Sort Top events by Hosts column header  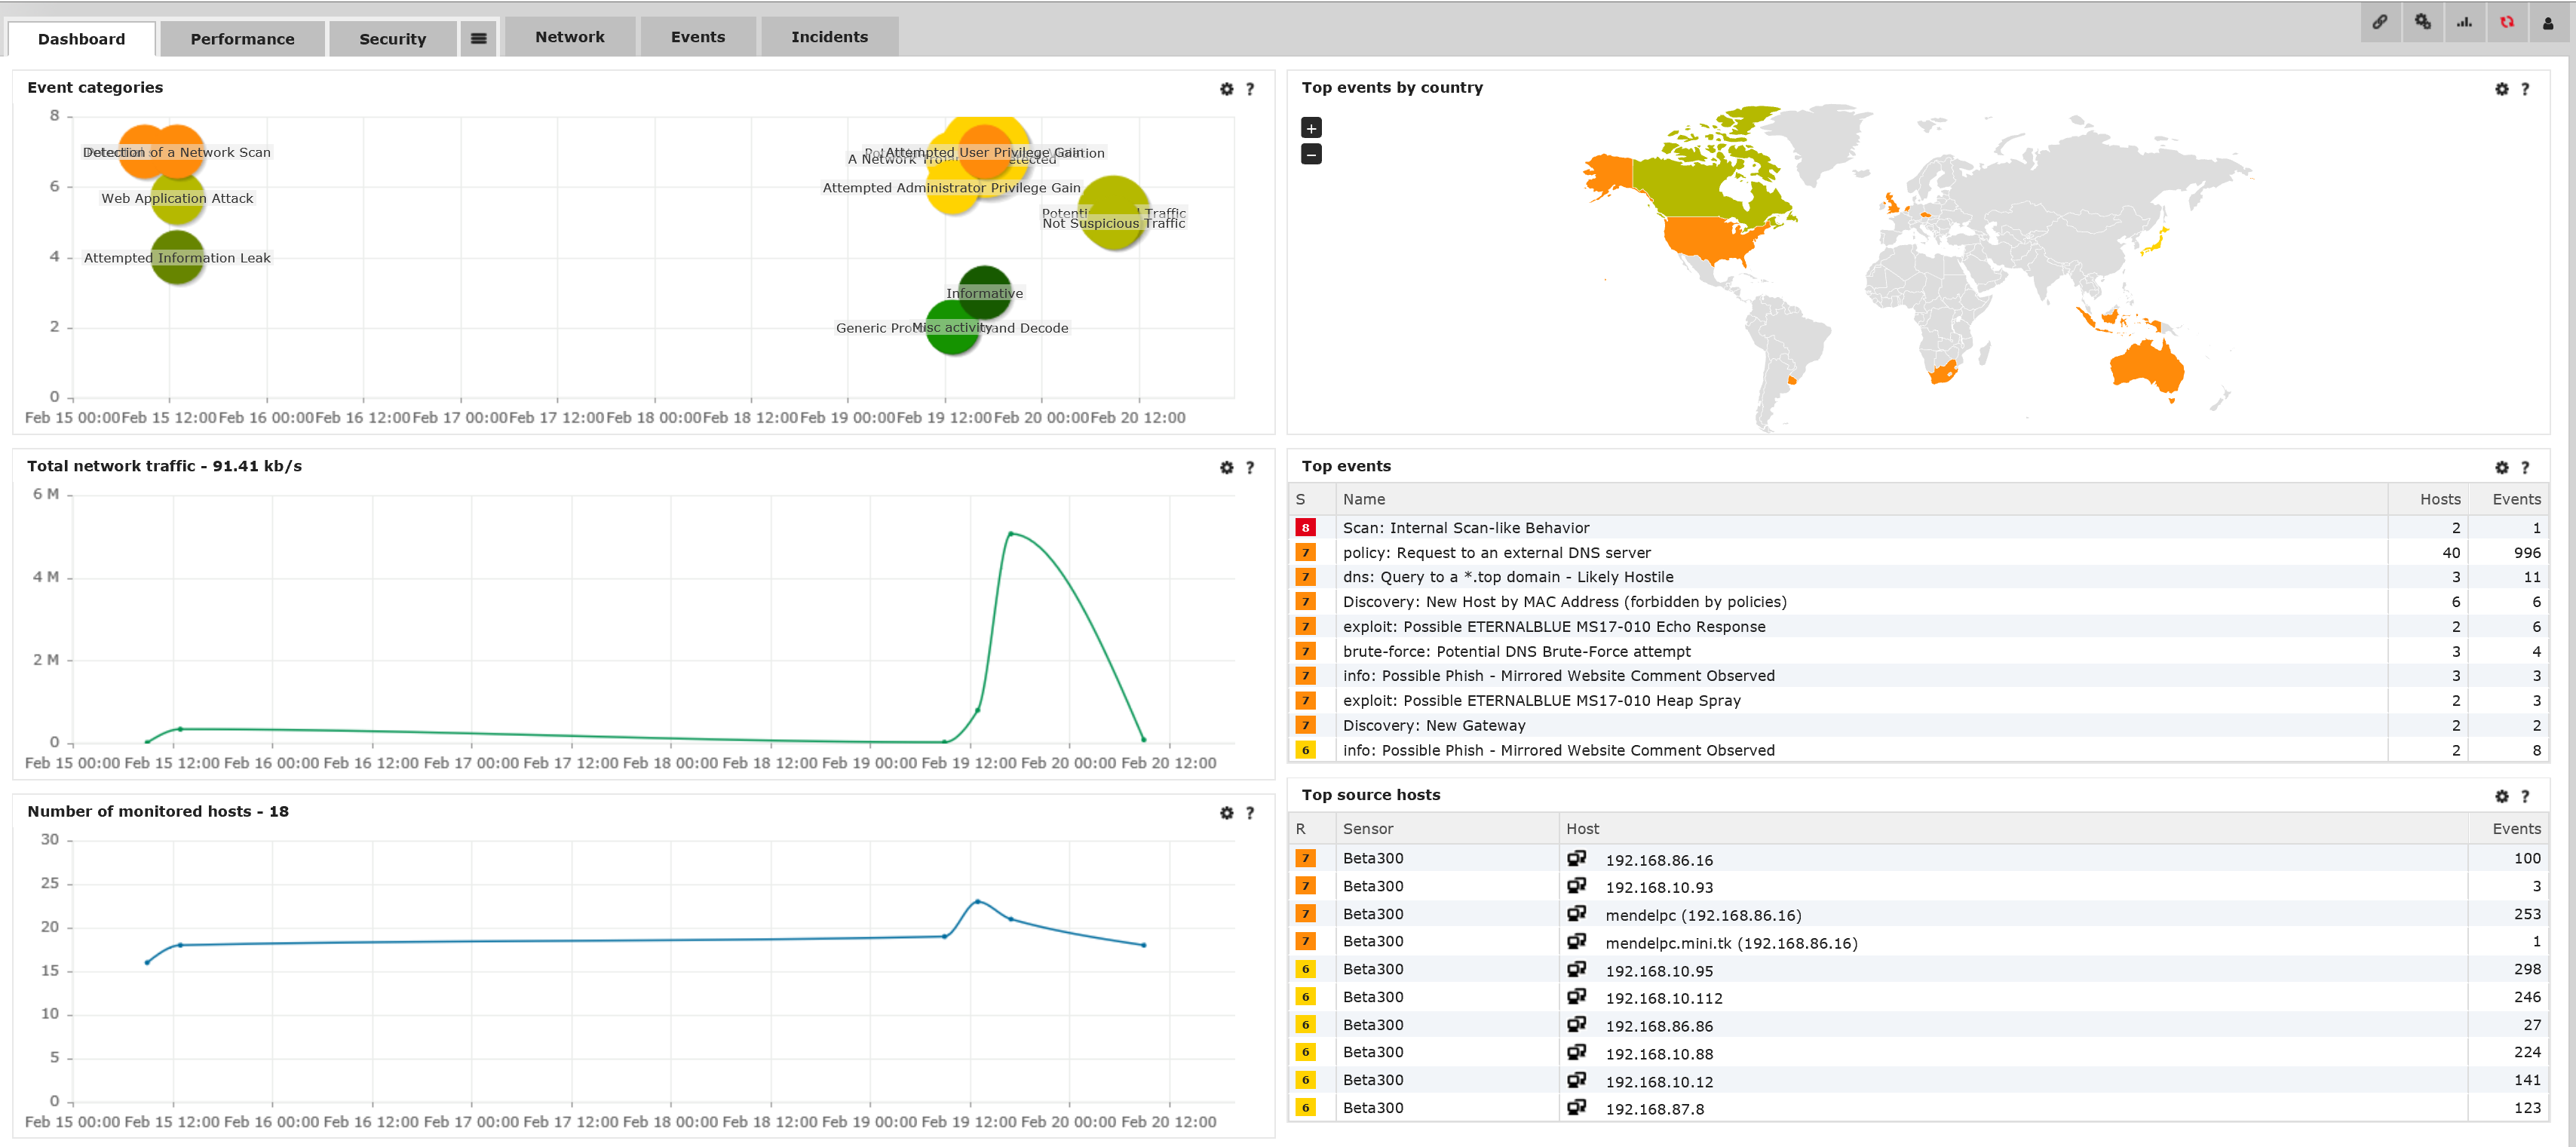click(2439, 499)
